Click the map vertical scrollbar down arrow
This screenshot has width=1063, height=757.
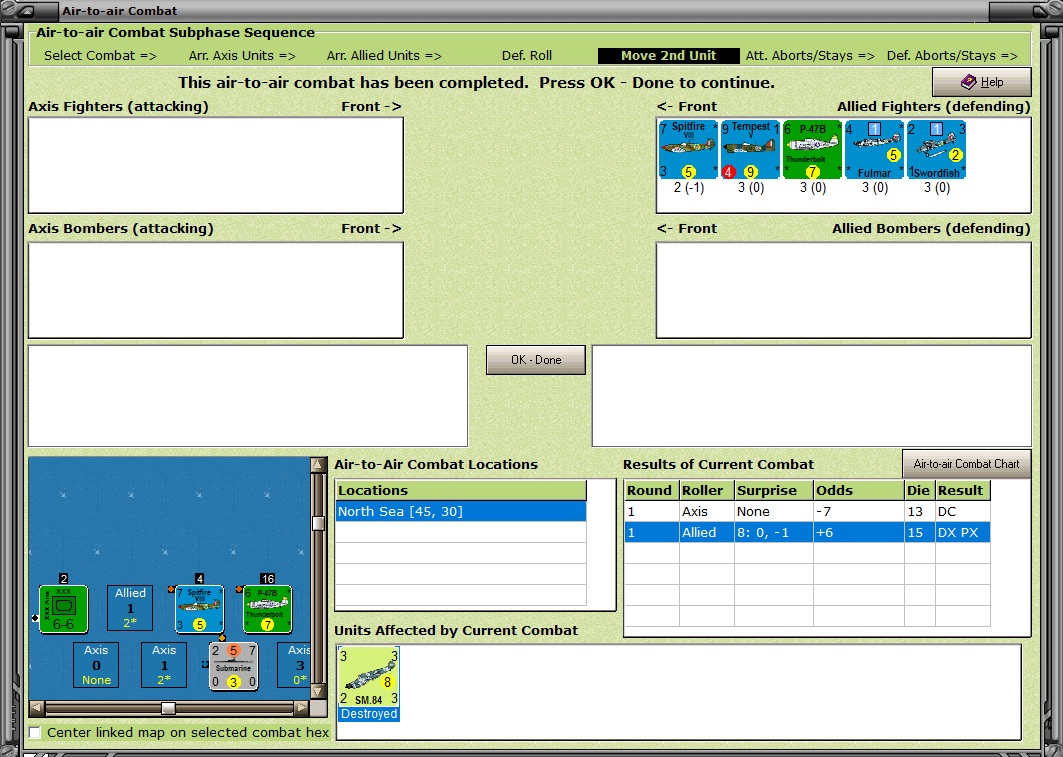[317, 692]
